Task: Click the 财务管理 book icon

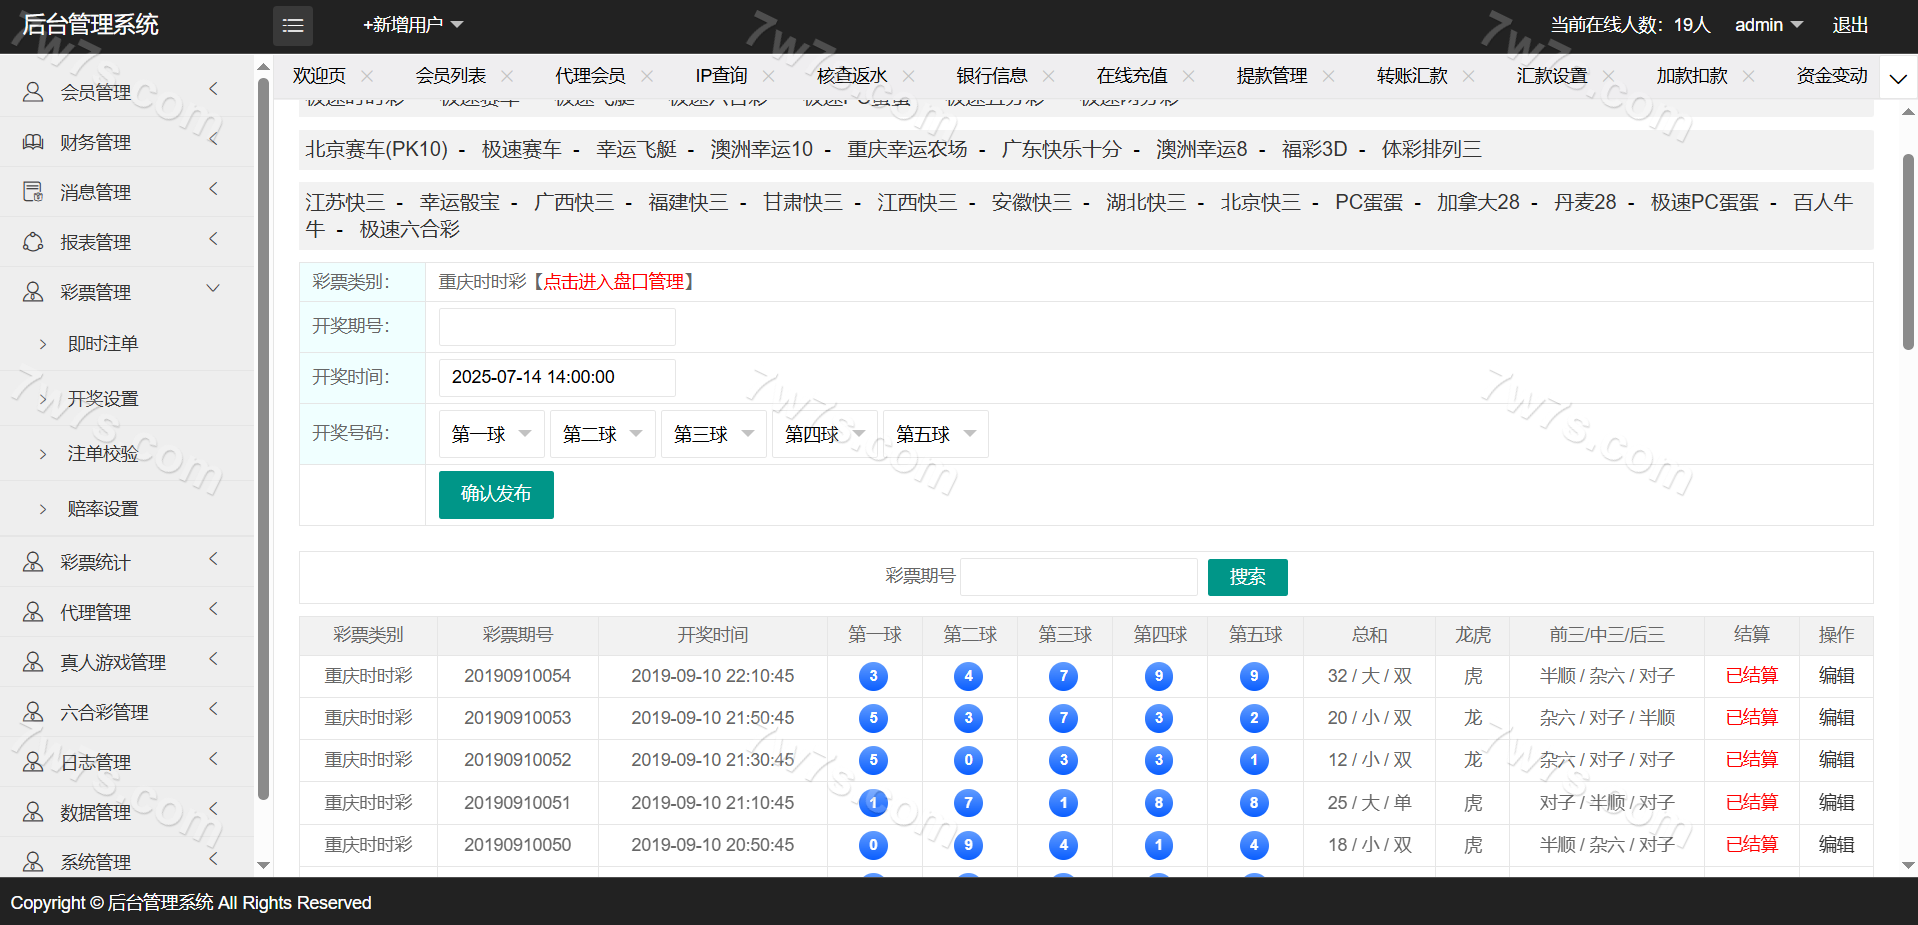Action: coord(33,142)
